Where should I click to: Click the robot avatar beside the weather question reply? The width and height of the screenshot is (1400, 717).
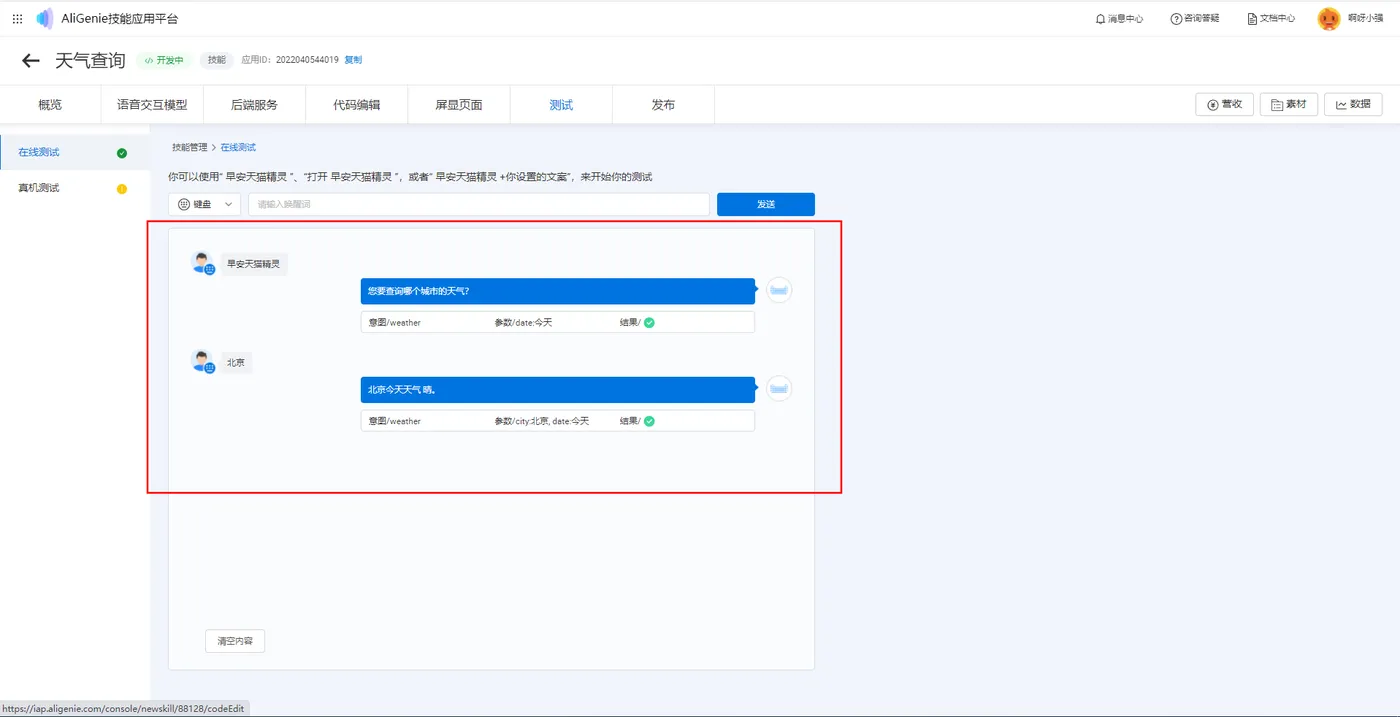779,291
